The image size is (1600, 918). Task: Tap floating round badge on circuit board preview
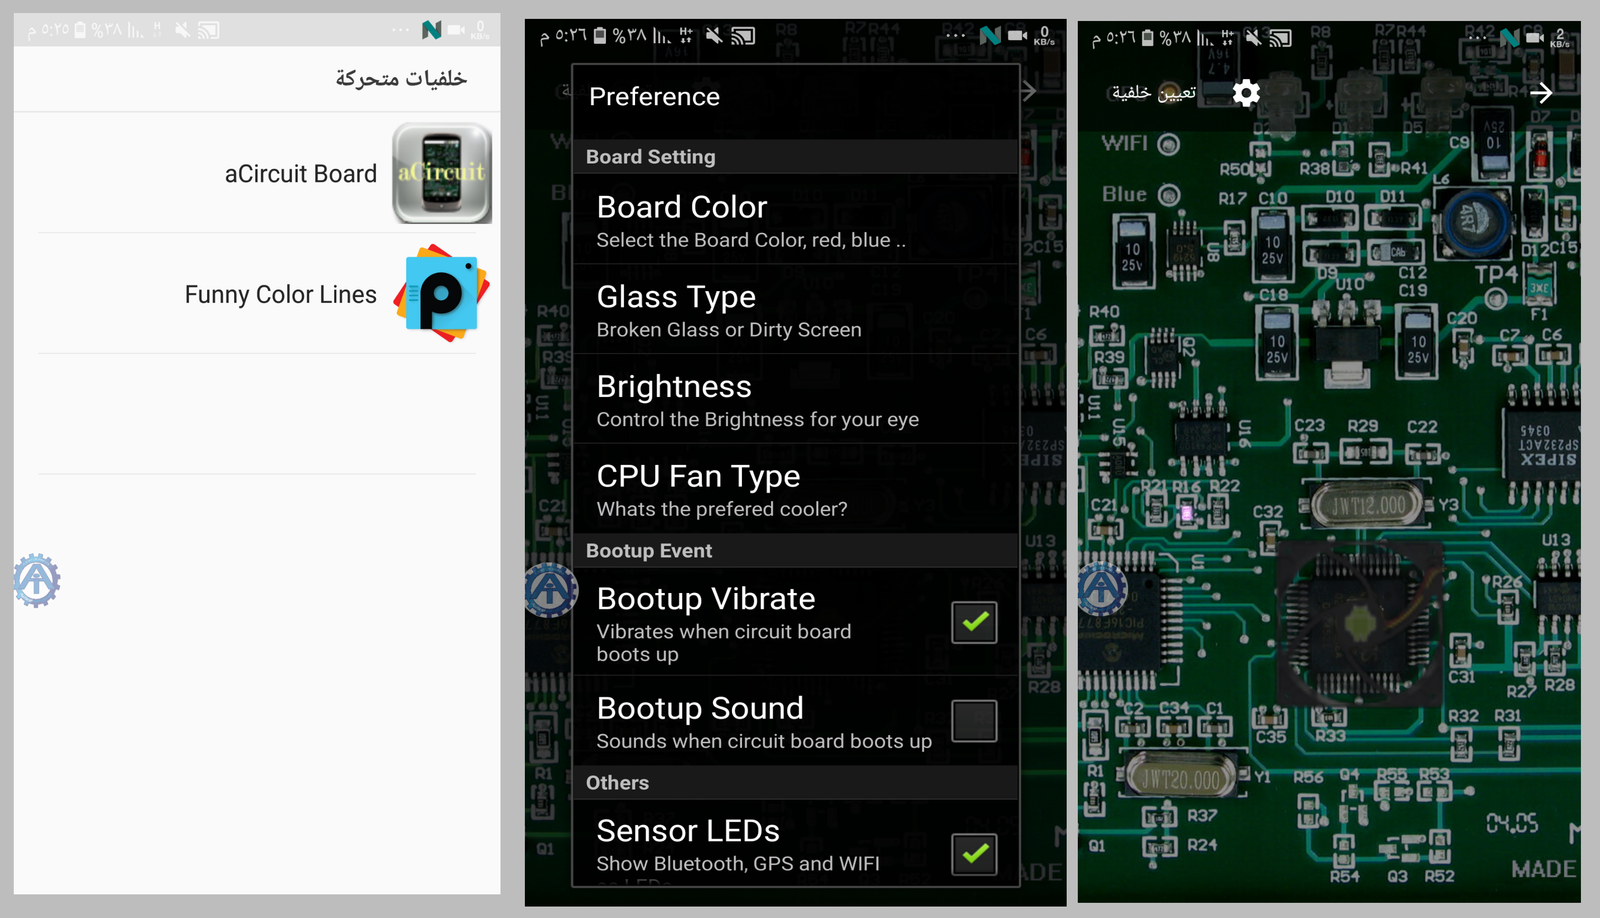(1102, 589)
